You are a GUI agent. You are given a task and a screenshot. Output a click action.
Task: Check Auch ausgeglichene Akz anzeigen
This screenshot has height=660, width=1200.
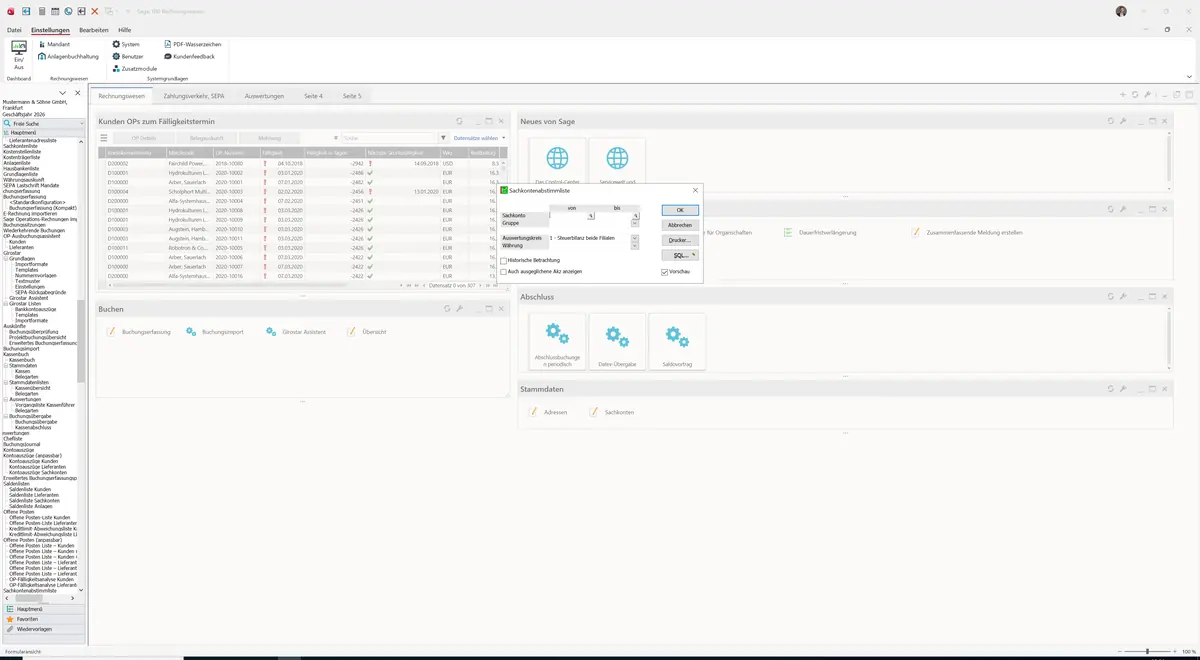503,271
